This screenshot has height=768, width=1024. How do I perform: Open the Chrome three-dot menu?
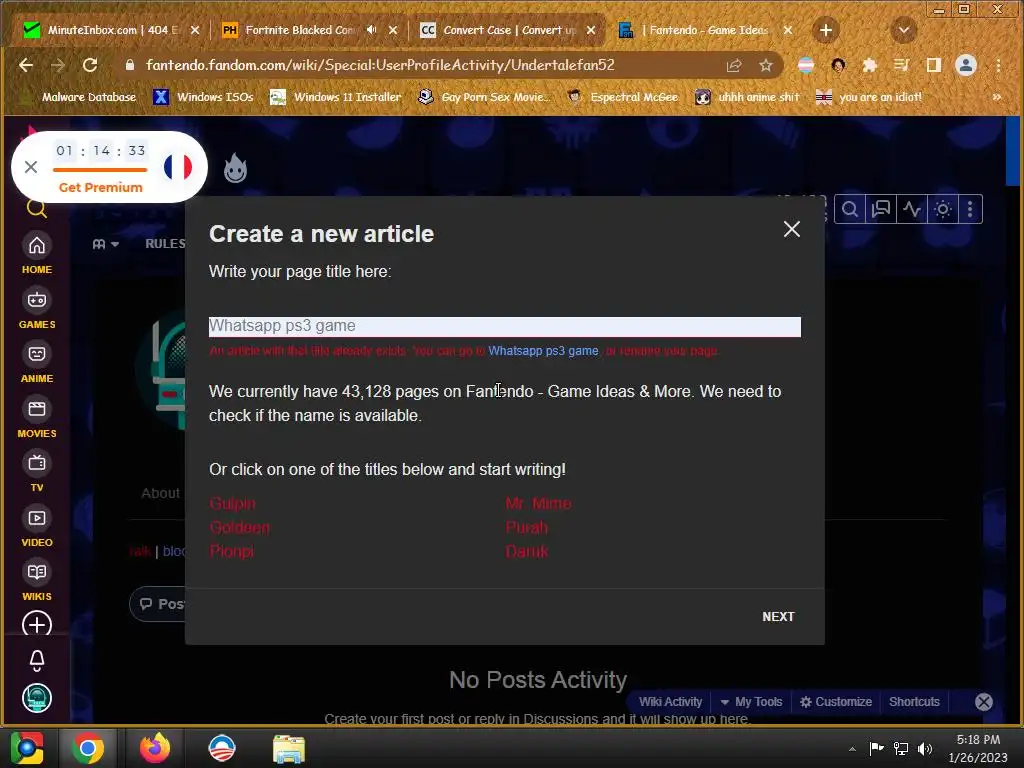point(998,65)
